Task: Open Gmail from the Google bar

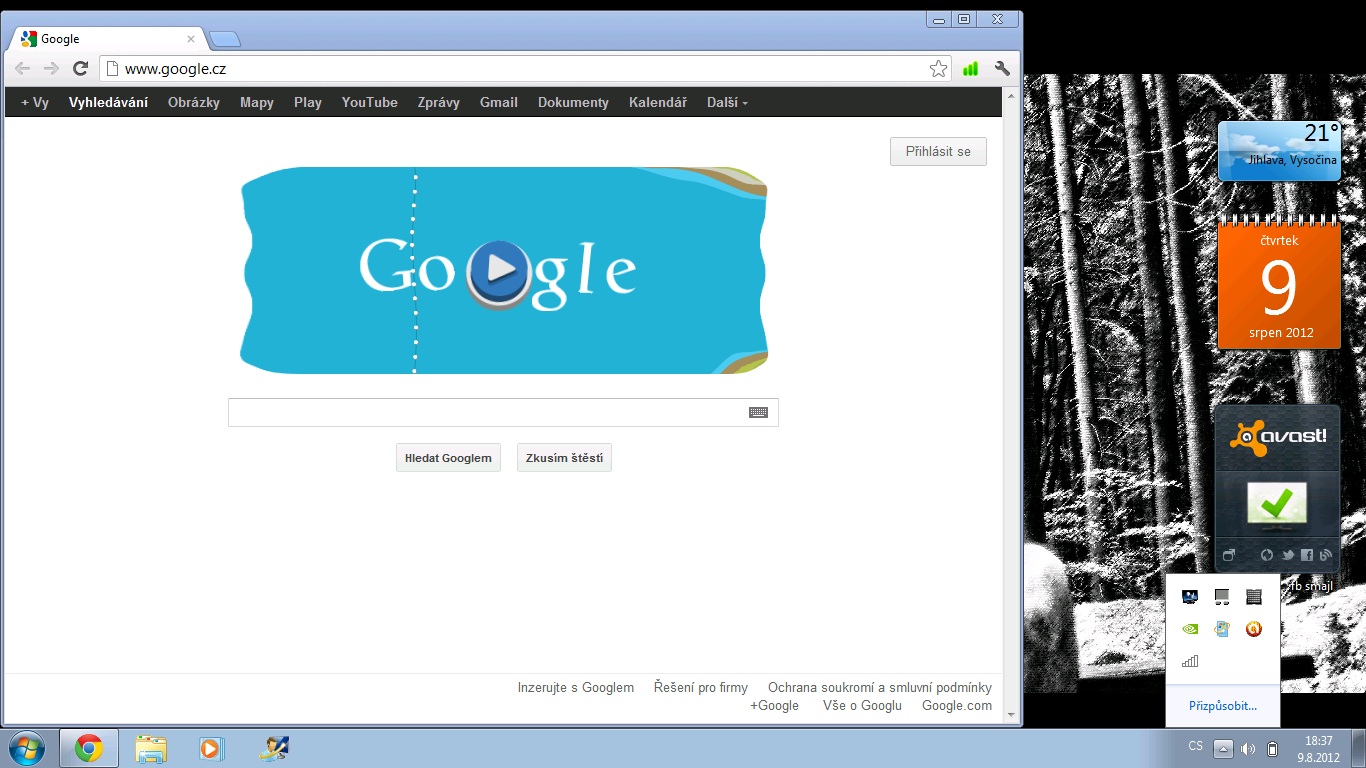Action: [x=499, y=102]
